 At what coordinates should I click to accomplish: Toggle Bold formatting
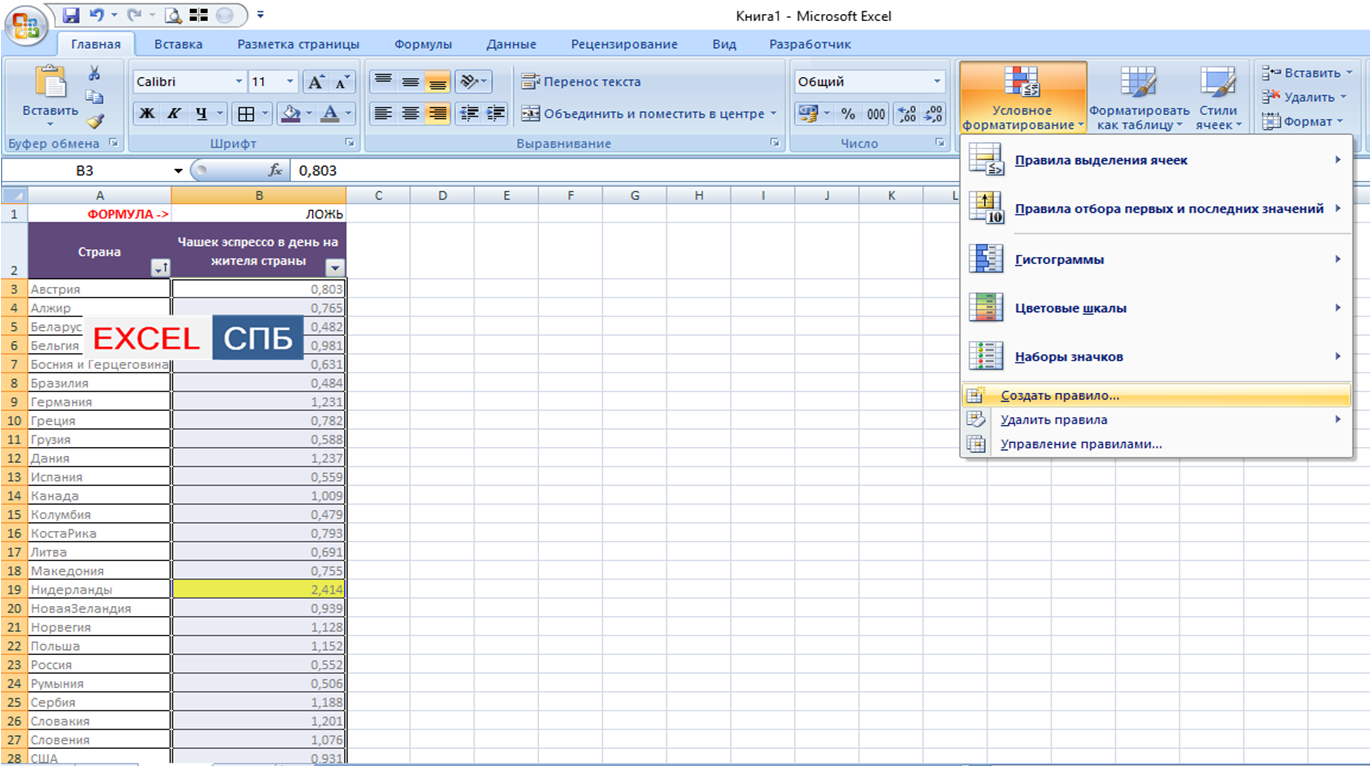[147, 114]
